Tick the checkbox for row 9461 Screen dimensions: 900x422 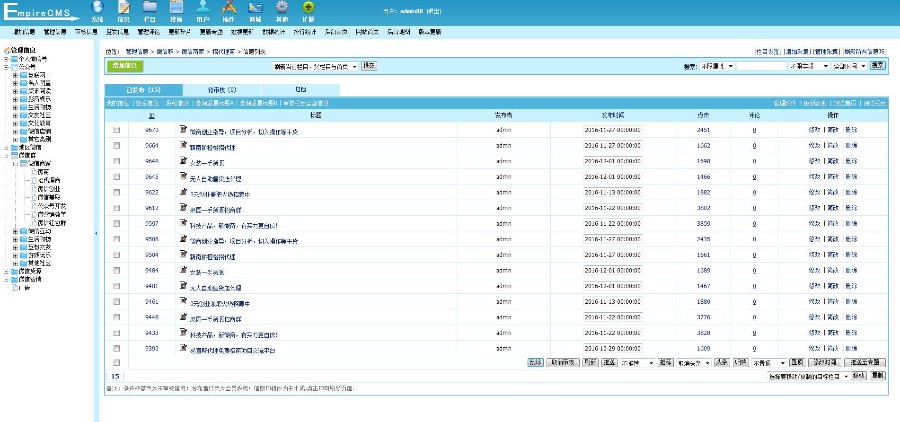click(117, 301)
